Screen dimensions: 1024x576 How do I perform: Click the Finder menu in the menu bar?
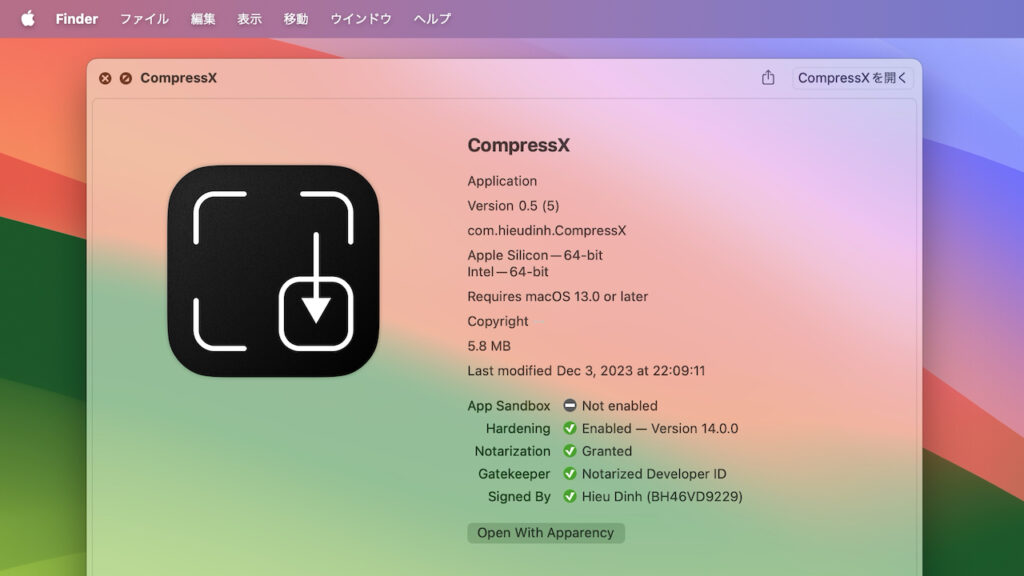tap(76, 19)
